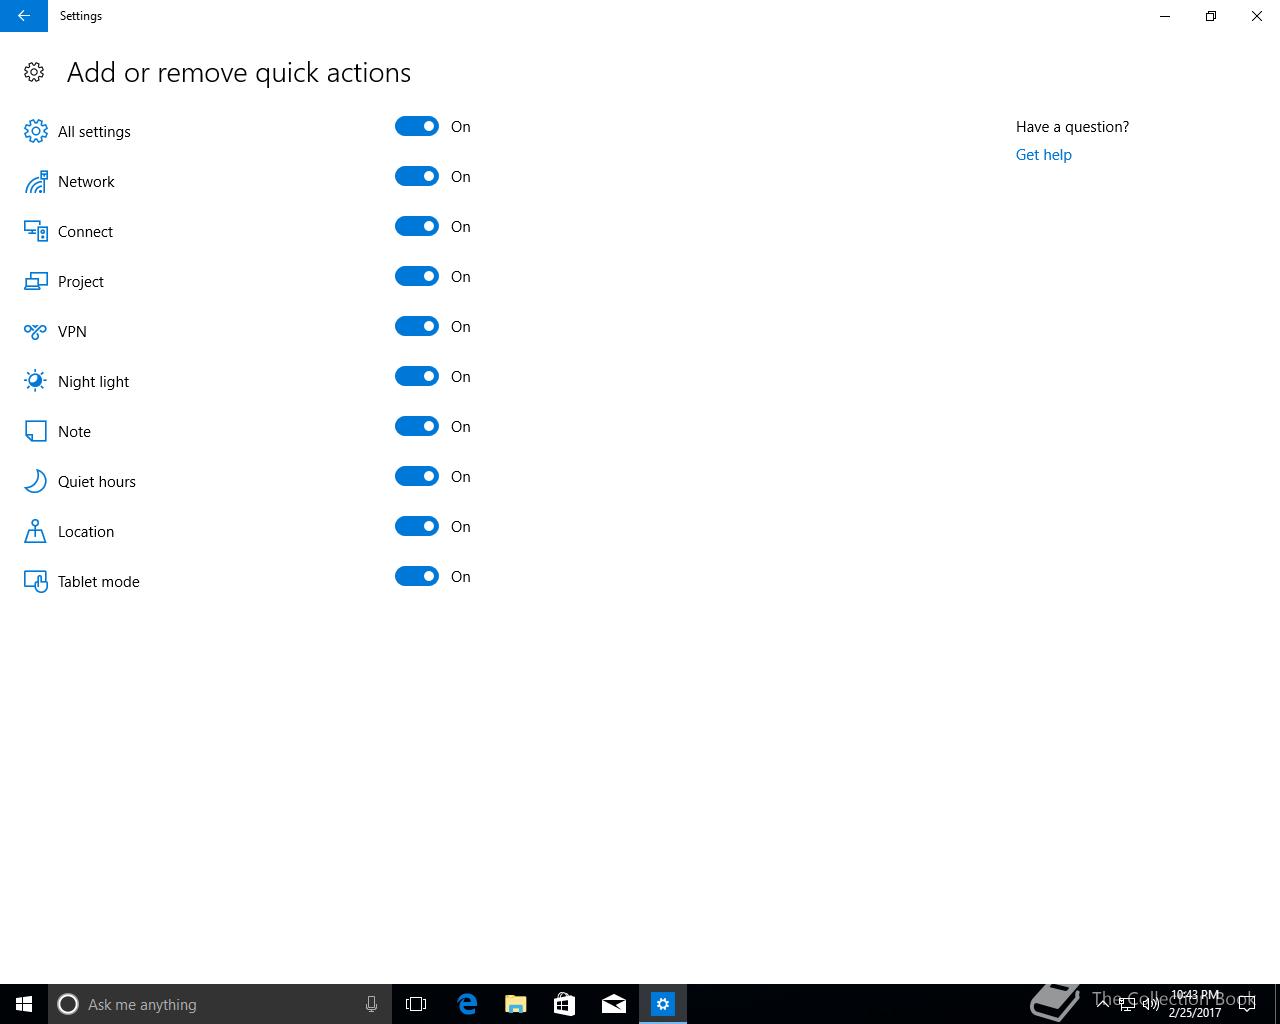Click the Network quick action icon
The height and width of the screenshot is (1024, 1280).
click(35, 181)
